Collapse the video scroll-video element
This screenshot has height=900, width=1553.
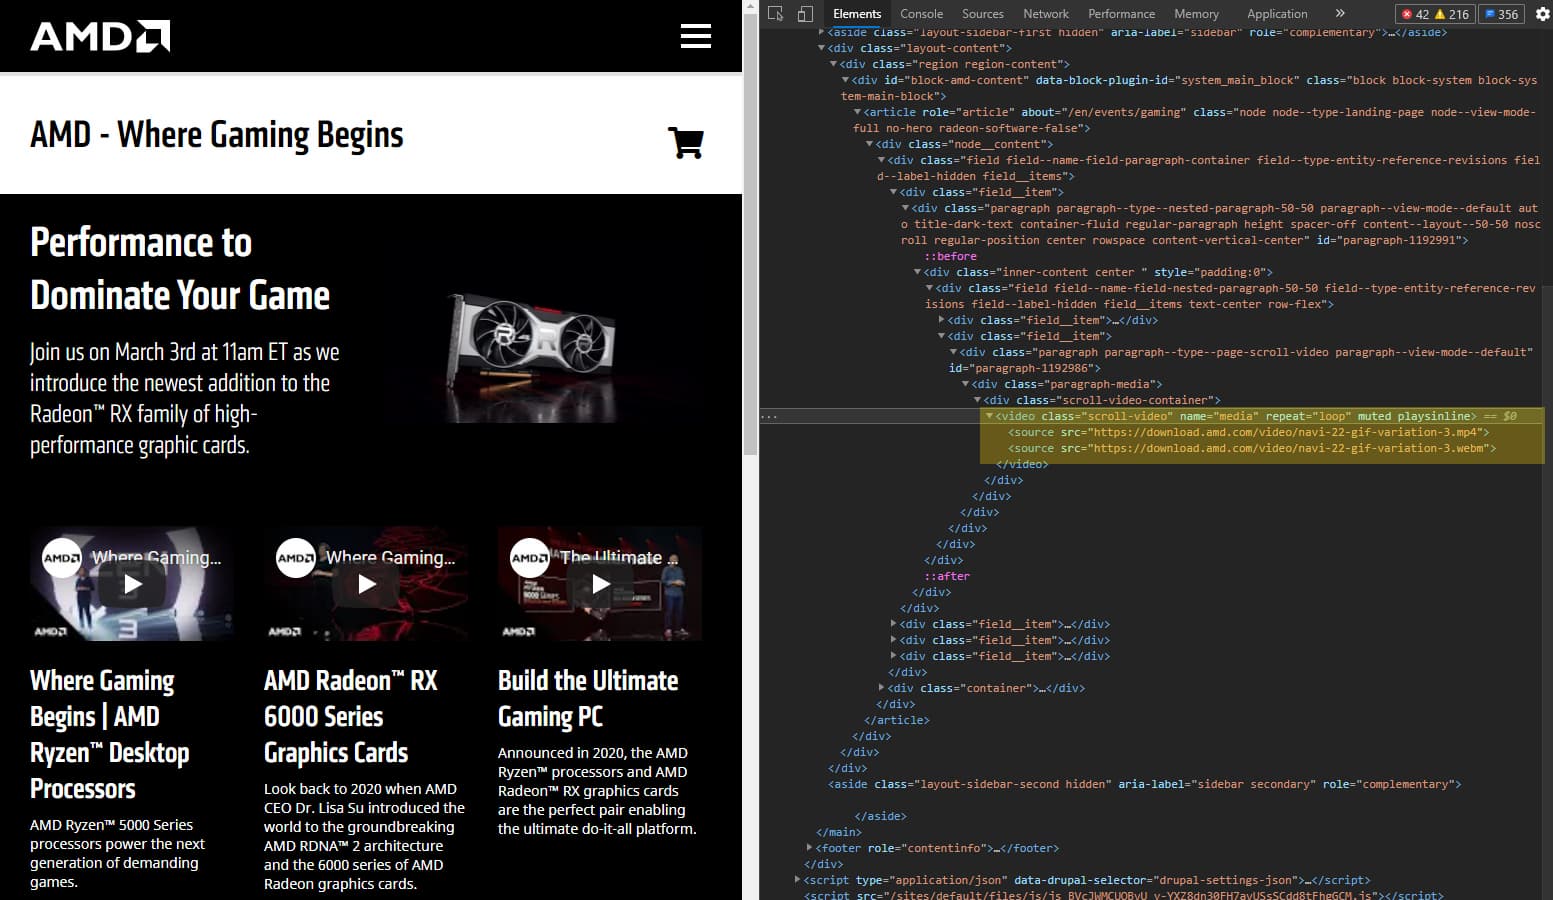[x=989, y=416]
